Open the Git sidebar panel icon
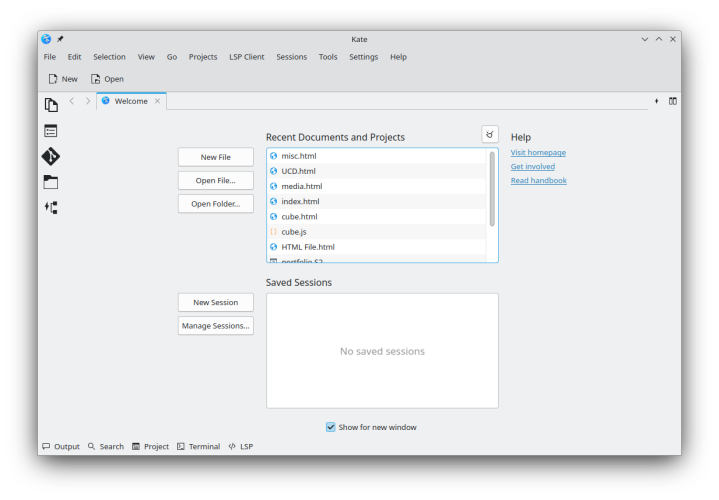 (x=50, y=156)
